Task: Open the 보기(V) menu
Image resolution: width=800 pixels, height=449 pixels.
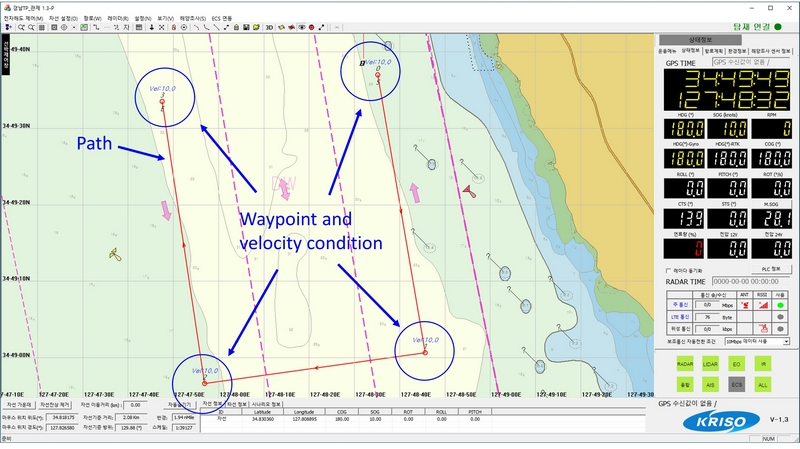Action: point(165,18)
